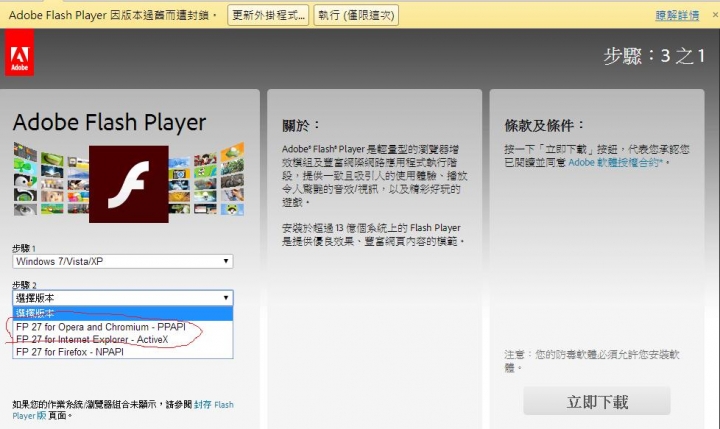Expand the 選擇版本 step 2 combo box

click(x=123, y=298)
